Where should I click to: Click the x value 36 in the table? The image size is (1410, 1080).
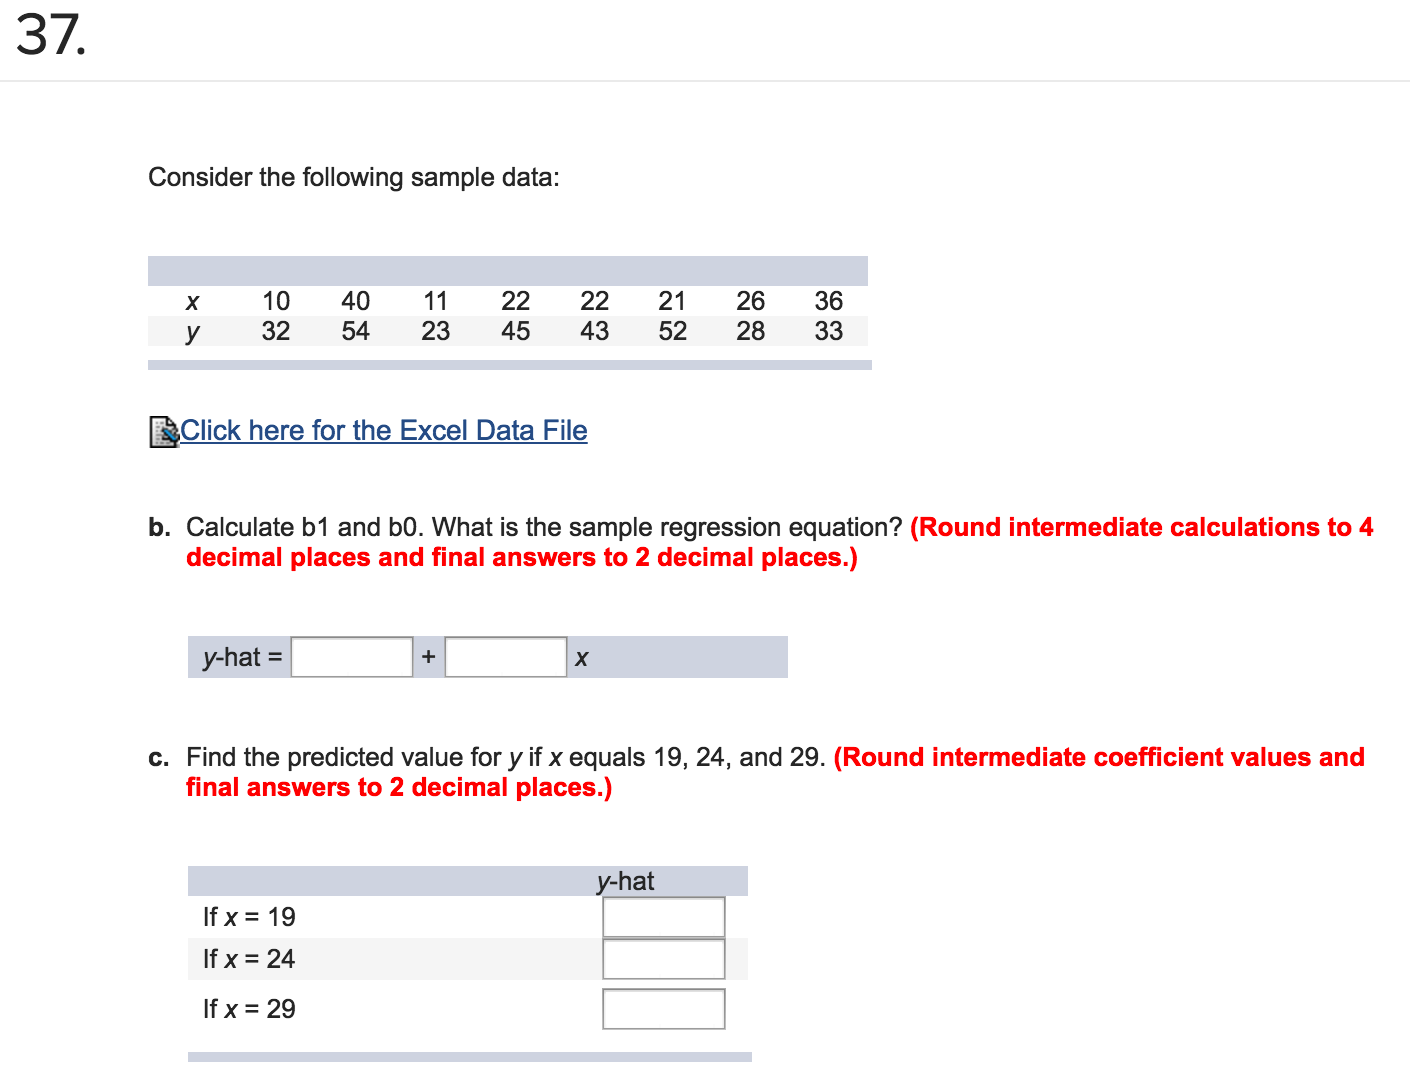(828, 301)
